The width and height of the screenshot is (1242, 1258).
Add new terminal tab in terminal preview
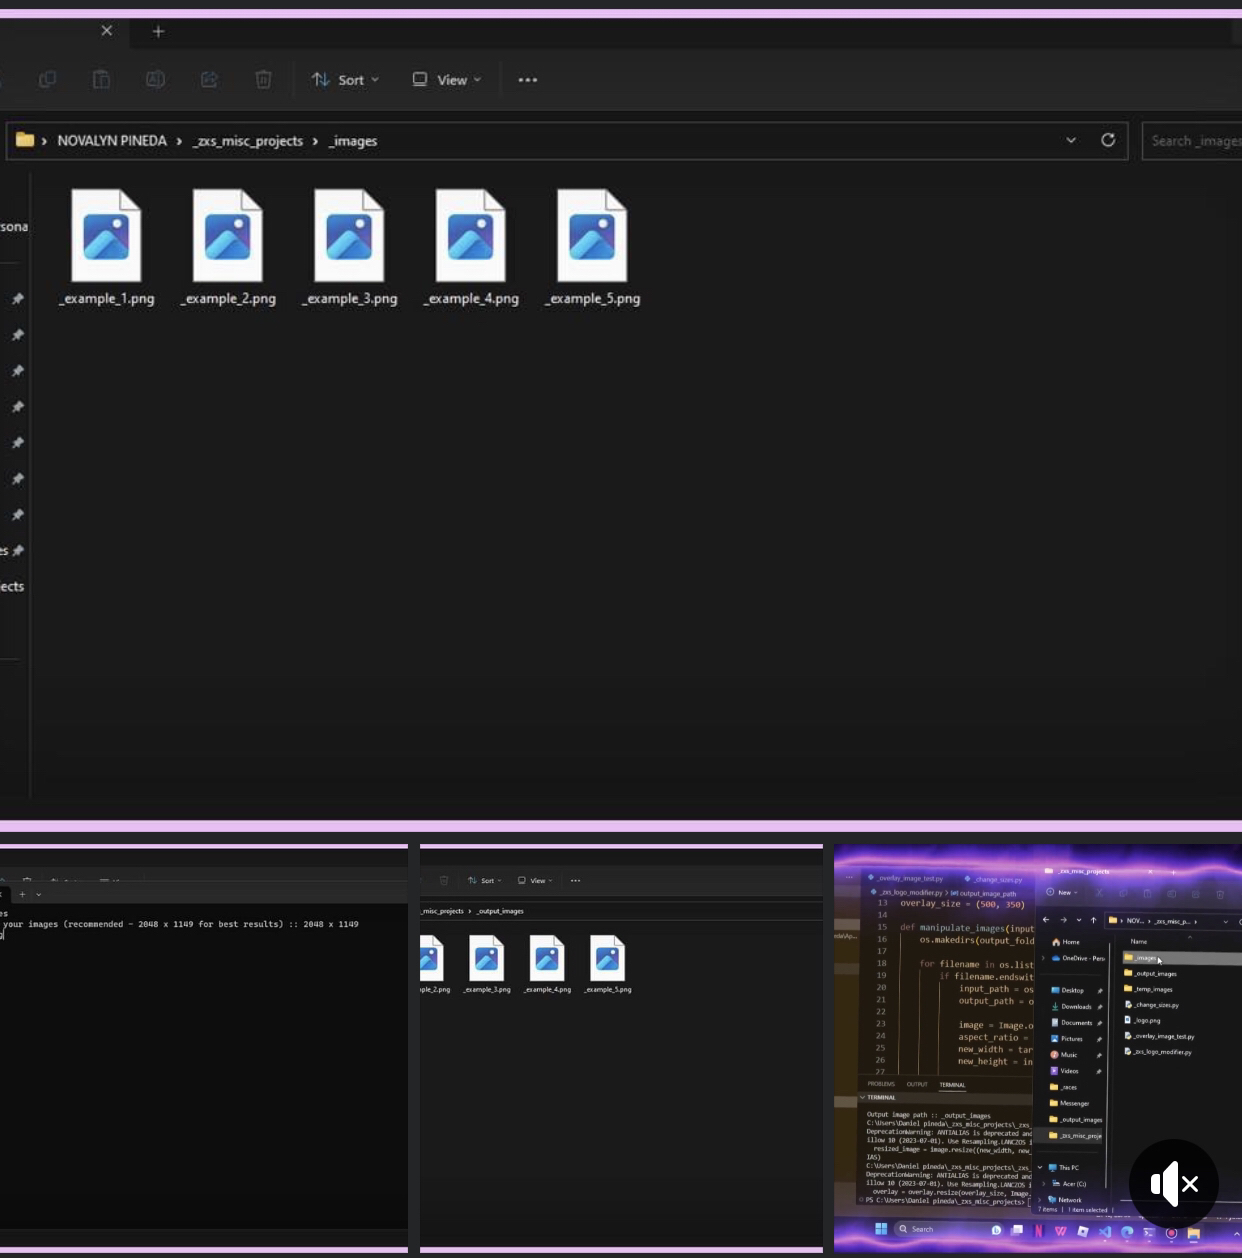(22, 894)
